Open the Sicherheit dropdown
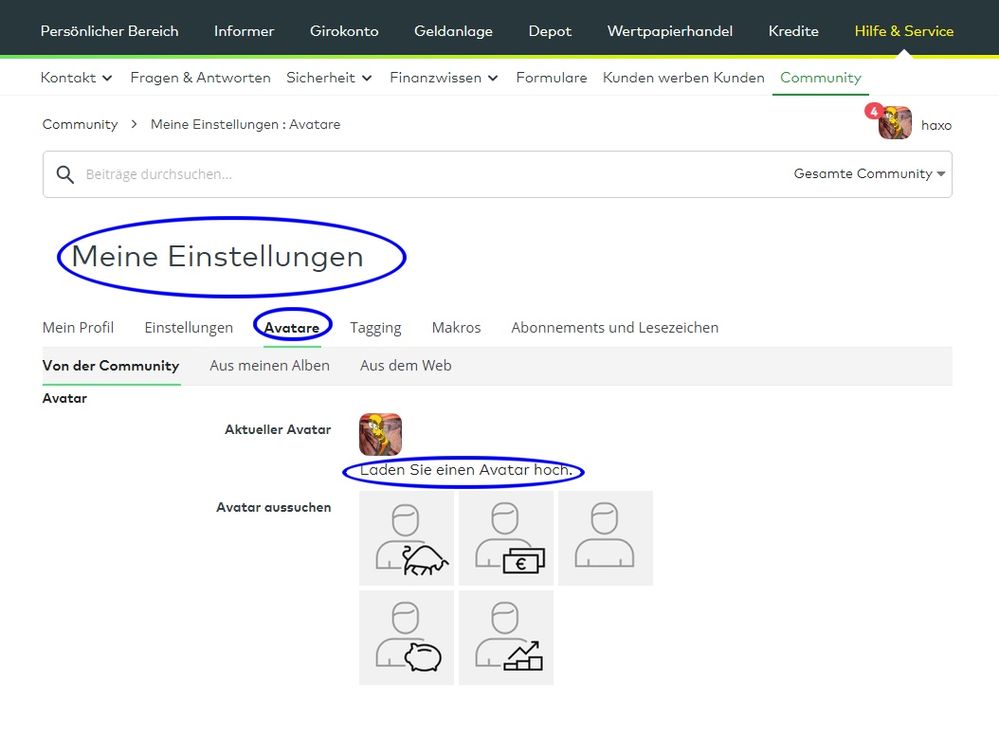This screenshot has width=999, height=742. tap(329, 77)
